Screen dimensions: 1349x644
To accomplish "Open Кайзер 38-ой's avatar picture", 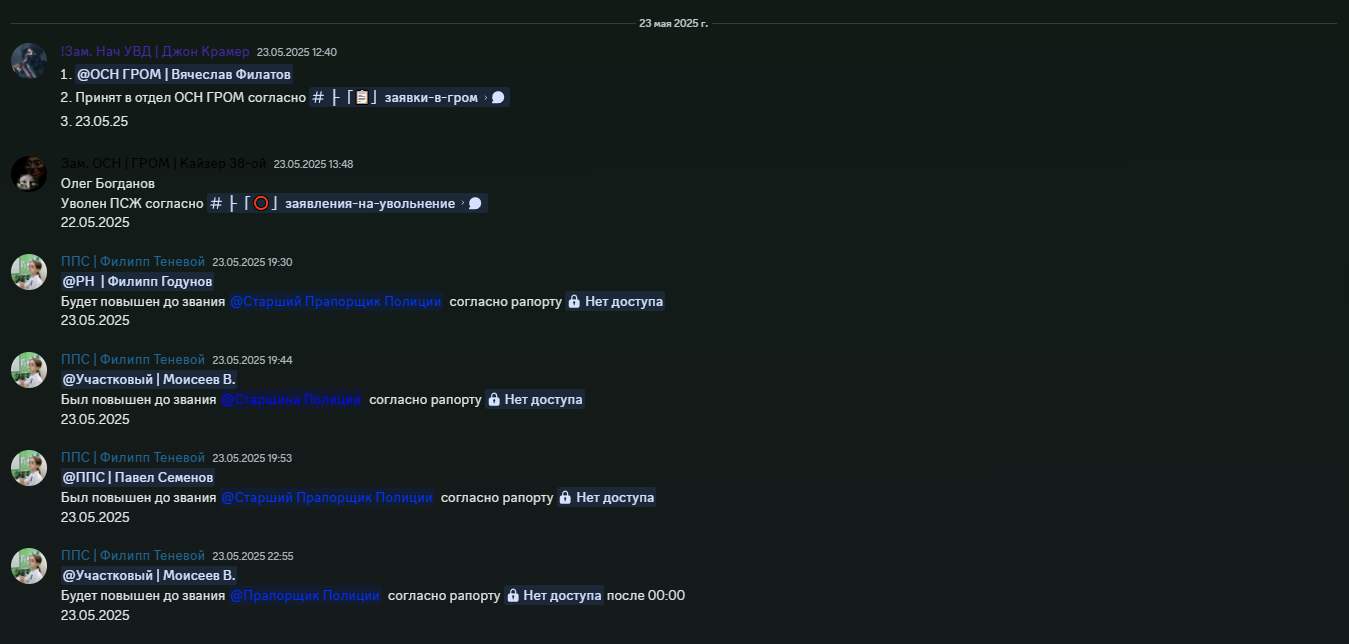I will pyautogui.click(x=29, y=173).
